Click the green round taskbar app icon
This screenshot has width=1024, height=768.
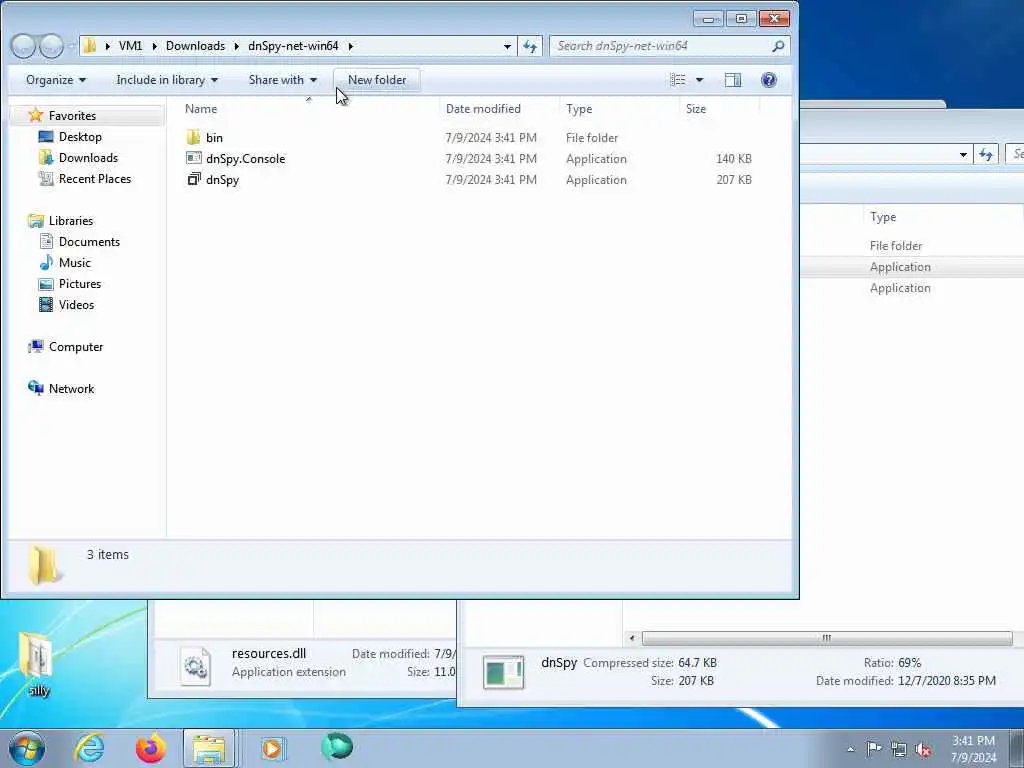coord(336,746)
